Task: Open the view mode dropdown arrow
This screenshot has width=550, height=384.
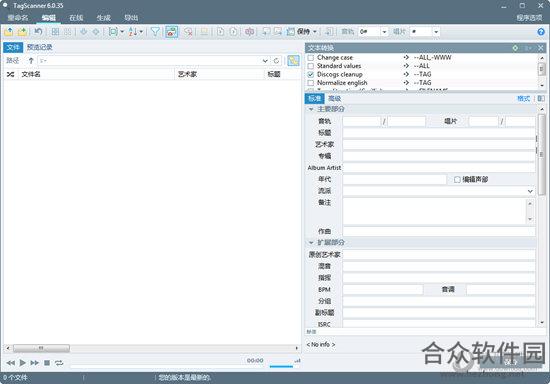Action: click(x=122, y=32)
